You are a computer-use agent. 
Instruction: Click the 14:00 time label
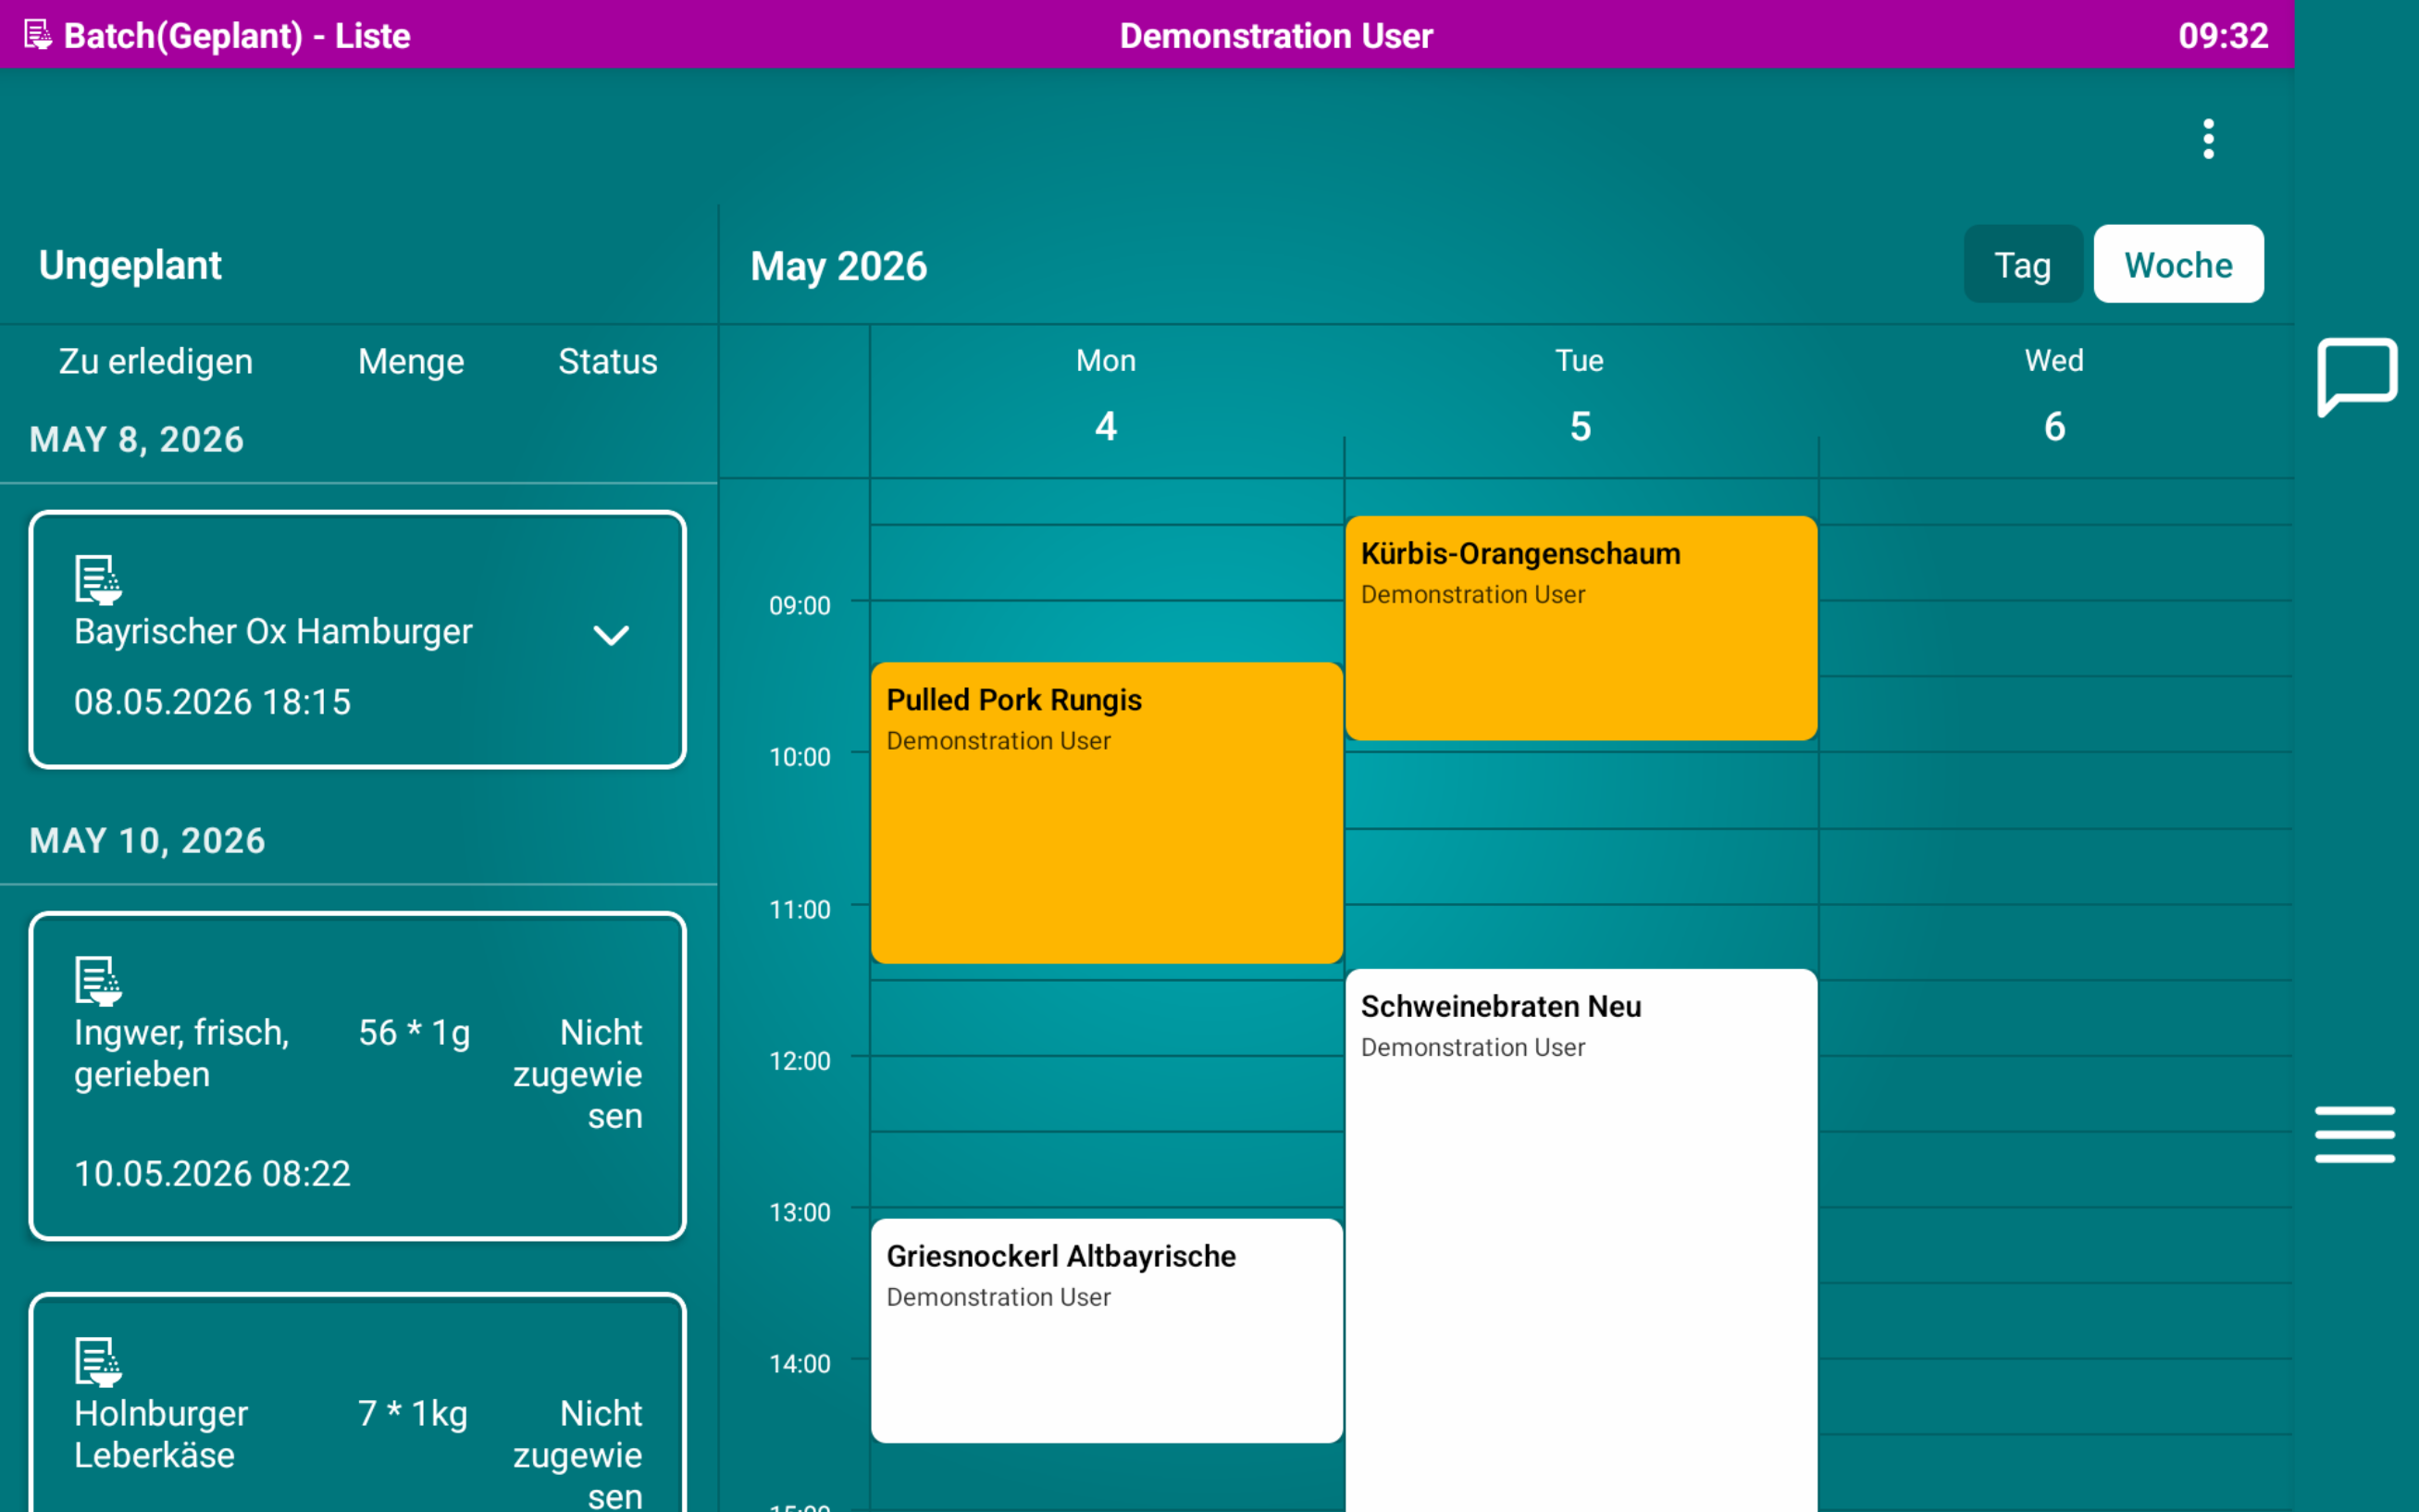799,1363
